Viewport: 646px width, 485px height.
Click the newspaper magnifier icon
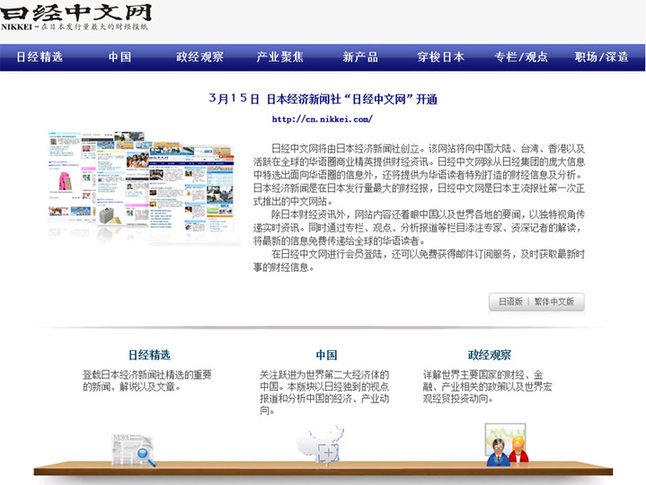pyautogui.click(x=133, y=450)
